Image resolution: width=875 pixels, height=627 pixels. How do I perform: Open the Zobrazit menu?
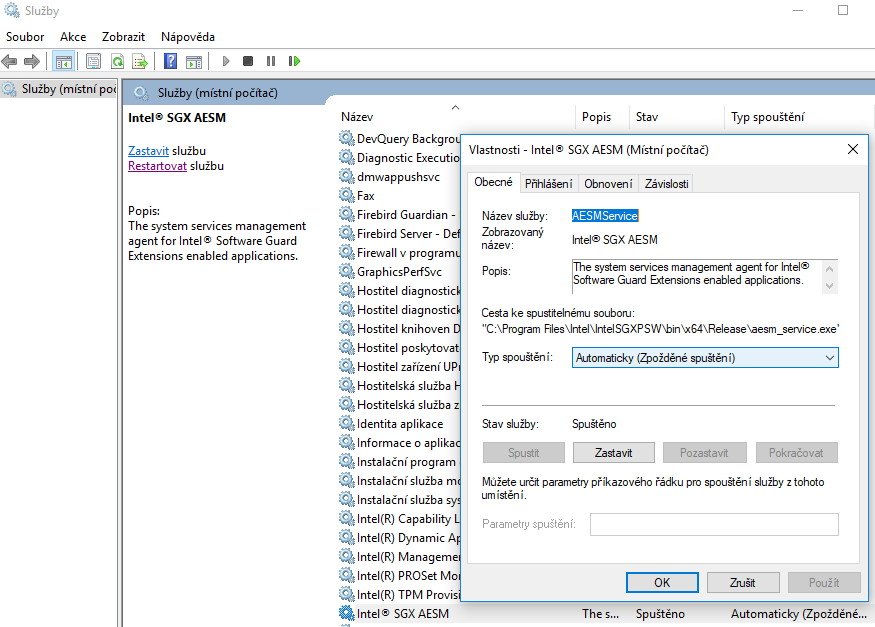123,37
